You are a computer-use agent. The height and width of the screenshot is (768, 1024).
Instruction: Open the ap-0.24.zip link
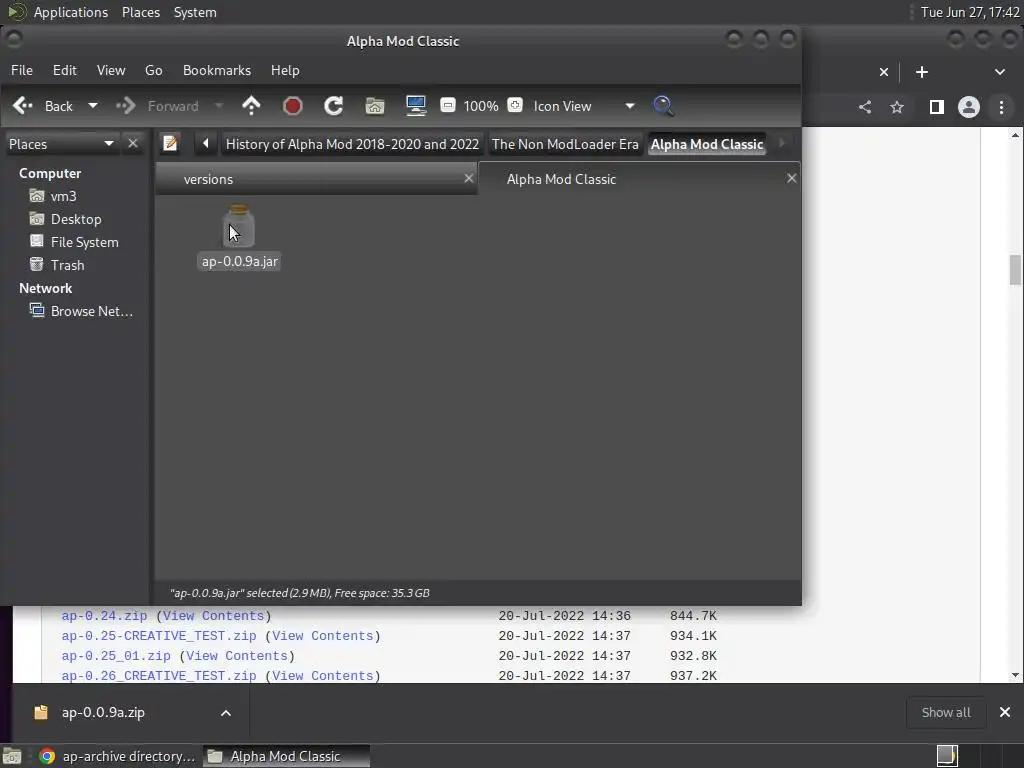(104, 616)
